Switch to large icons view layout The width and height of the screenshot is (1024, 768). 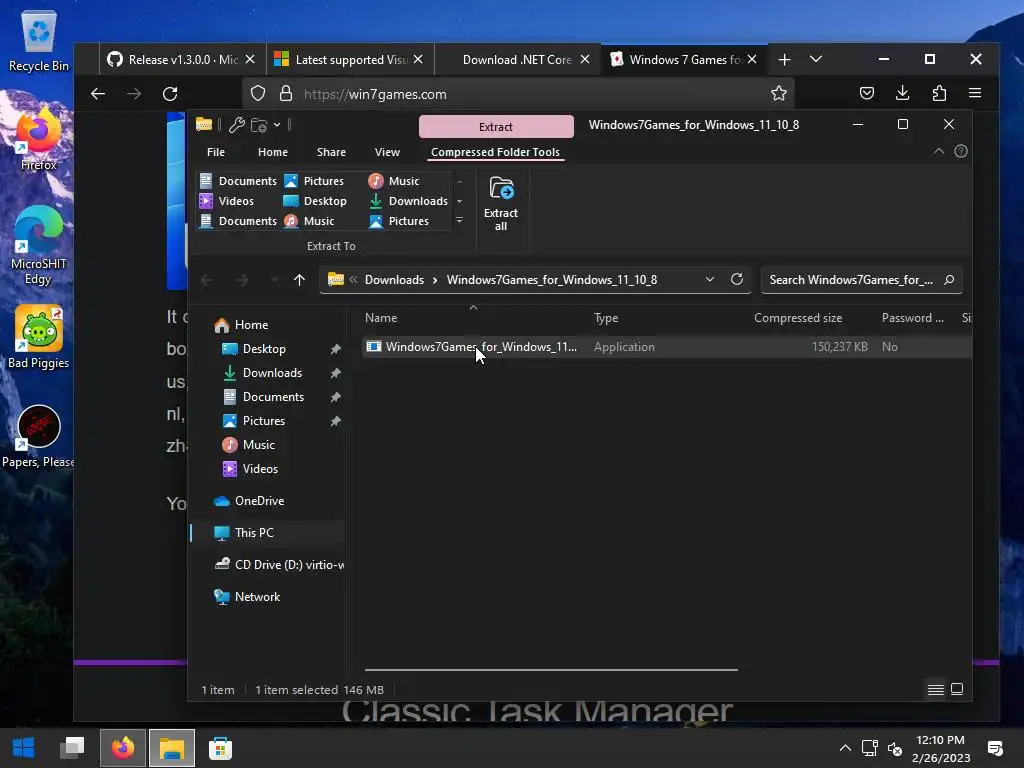(957, 690)
